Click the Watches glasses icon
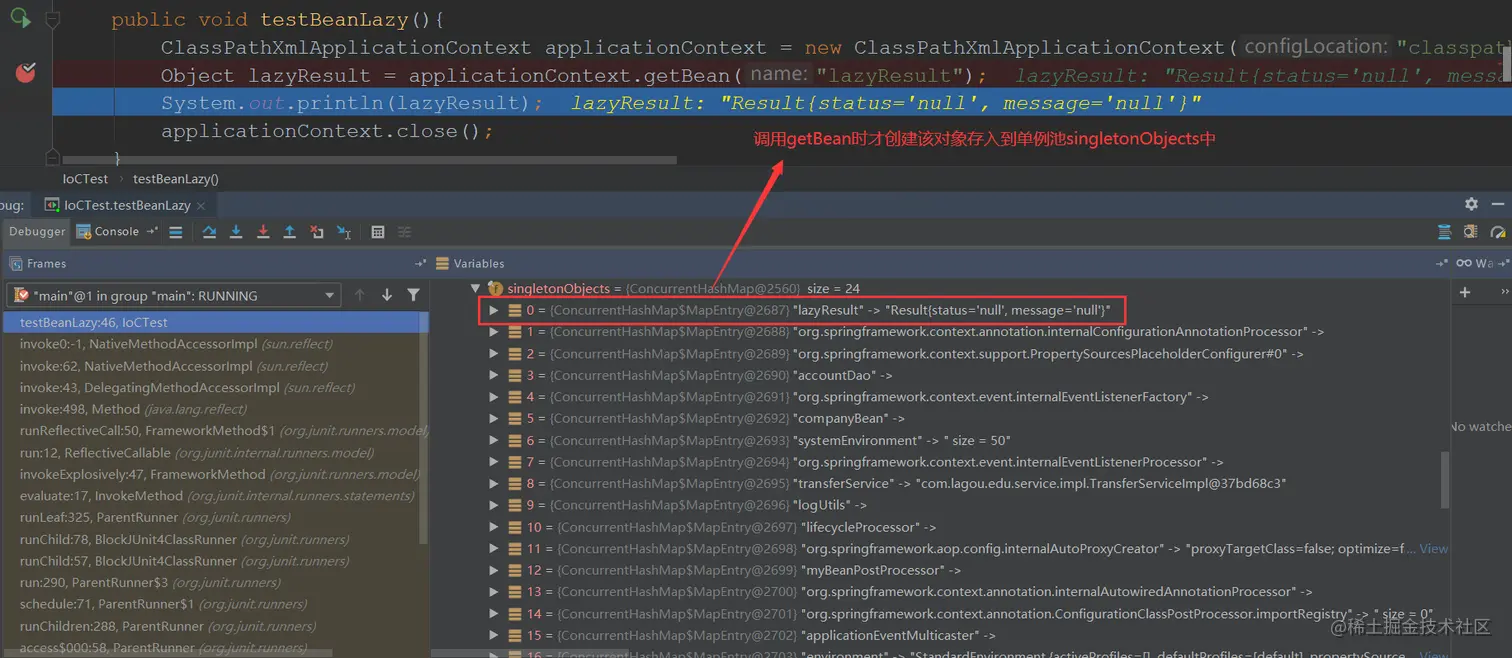The height and width of the screenshot is (658, 1512). pos(1464,264)
